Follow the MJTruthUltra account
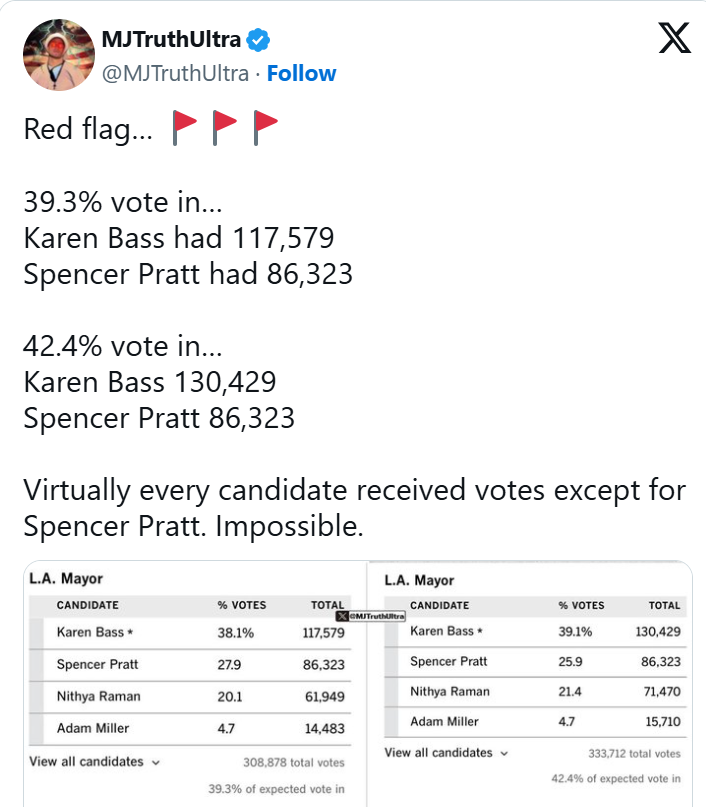 click(x=302, y=74)
